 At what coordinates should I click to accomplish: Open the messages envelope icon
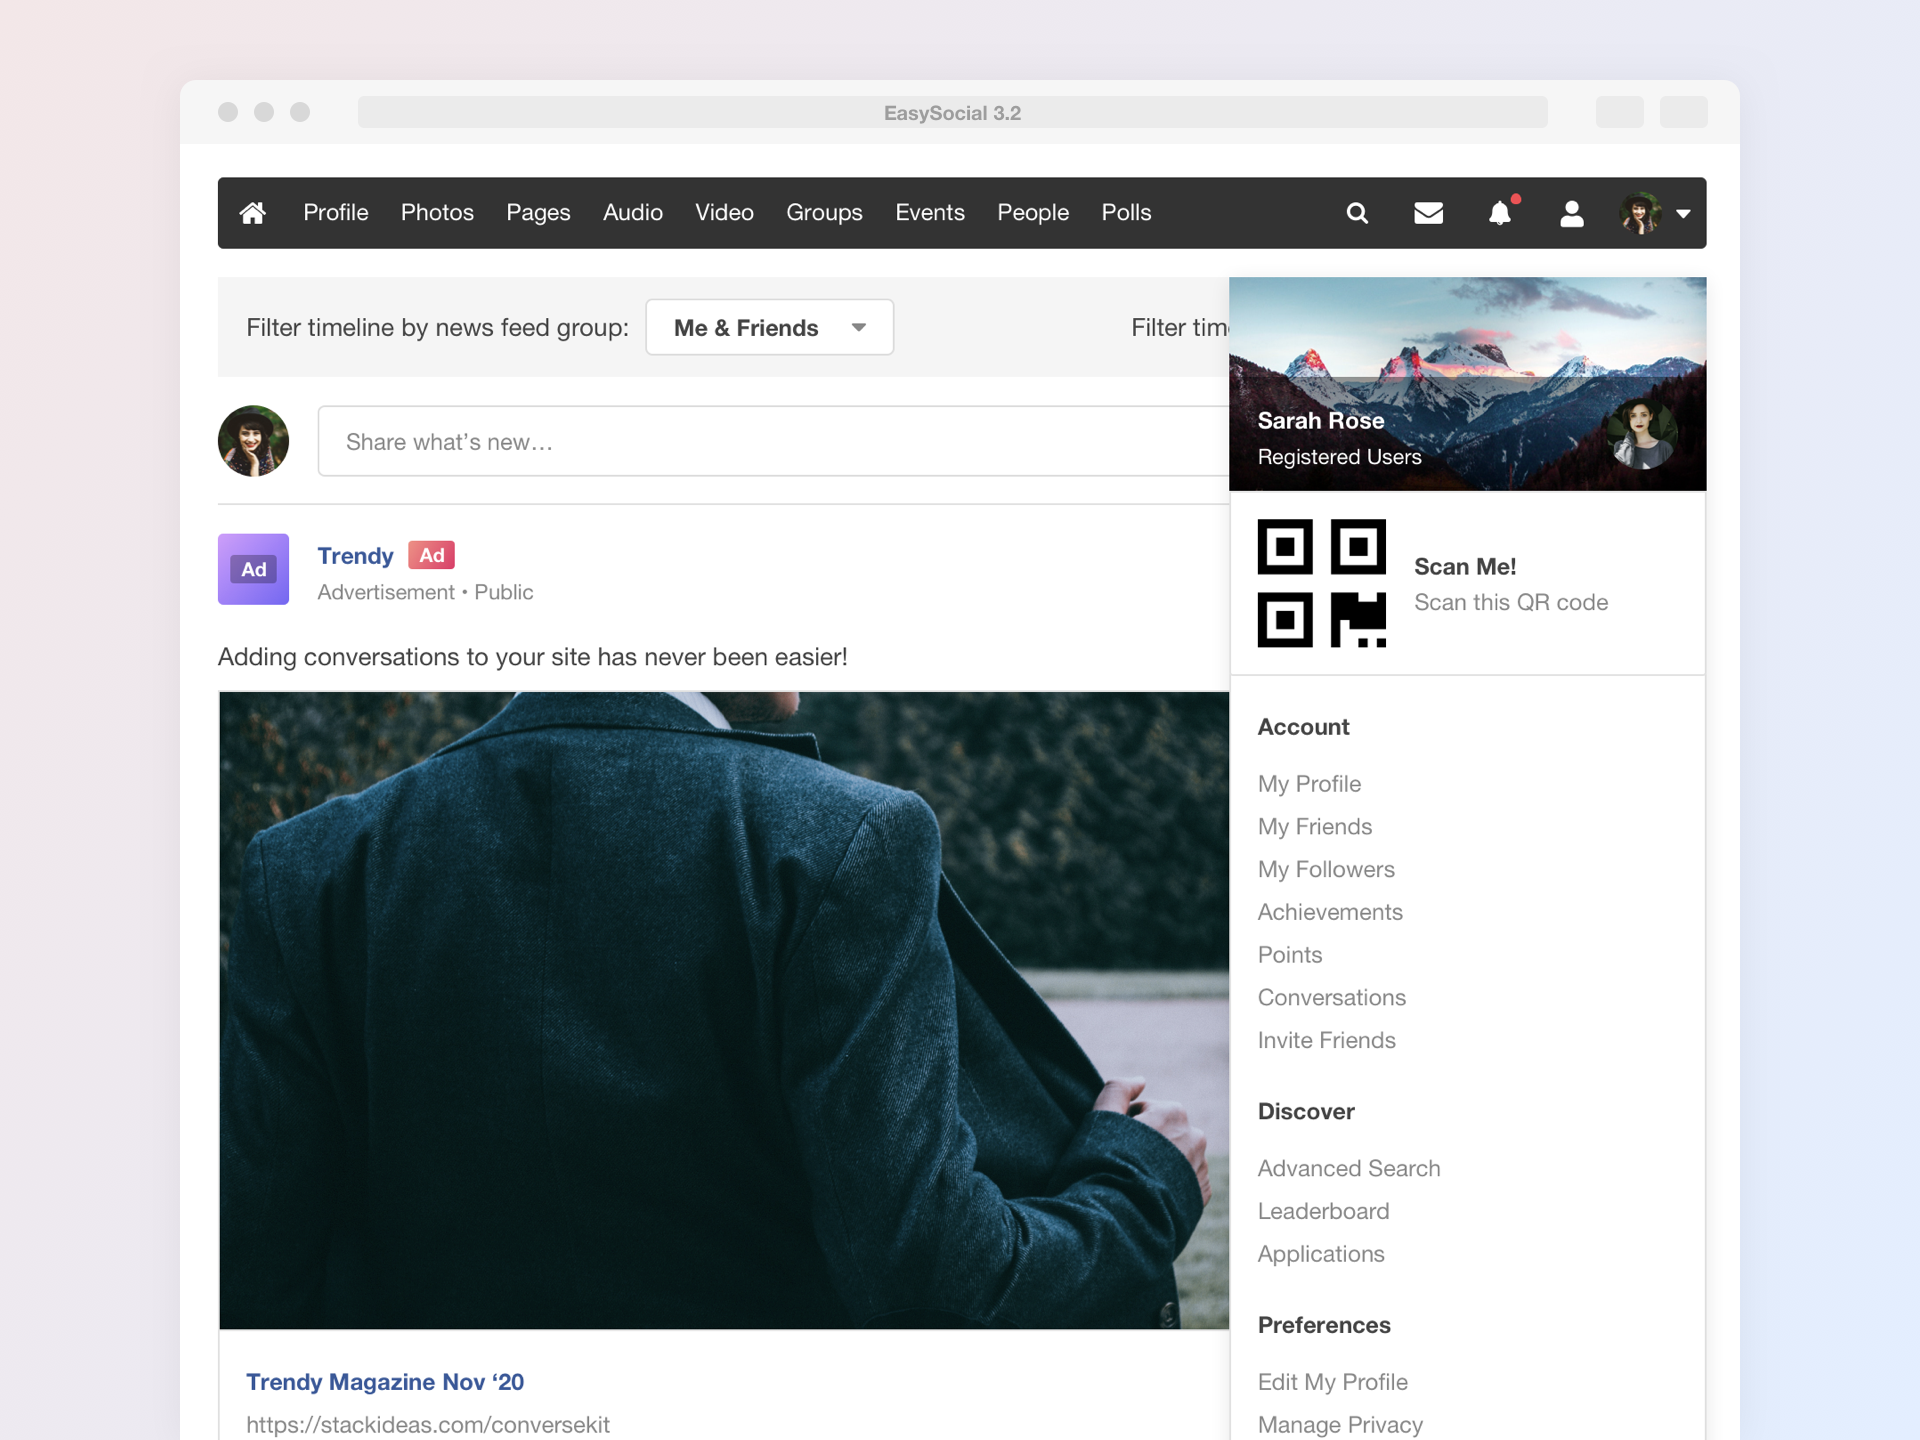click(x=1428, y=213)
